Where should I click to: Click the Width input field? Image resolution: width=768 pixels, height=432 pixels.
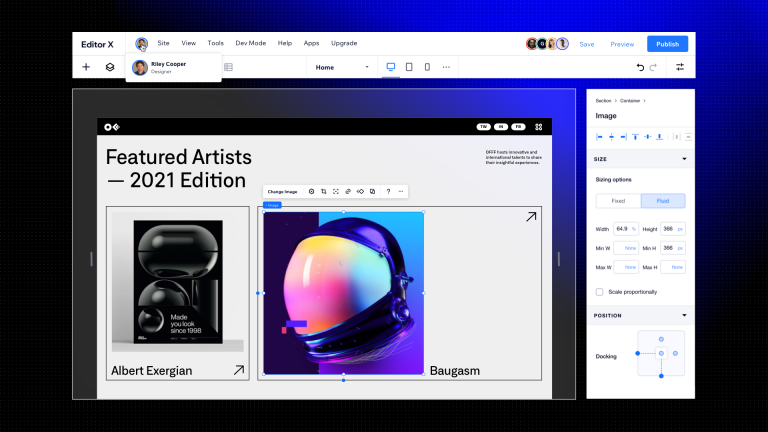tap(622, 229)
